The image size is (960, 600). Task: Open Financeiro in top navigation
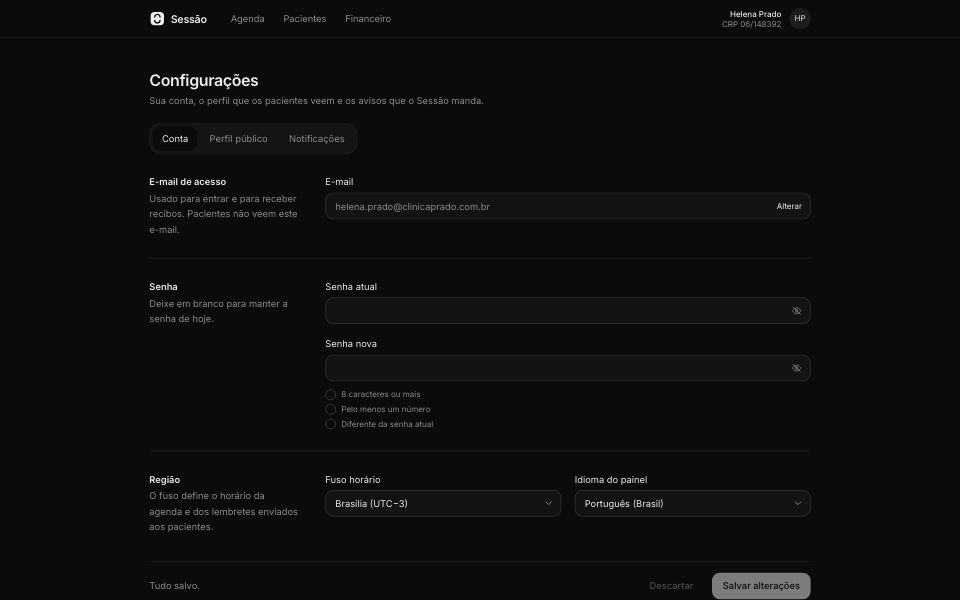point(367,19)
